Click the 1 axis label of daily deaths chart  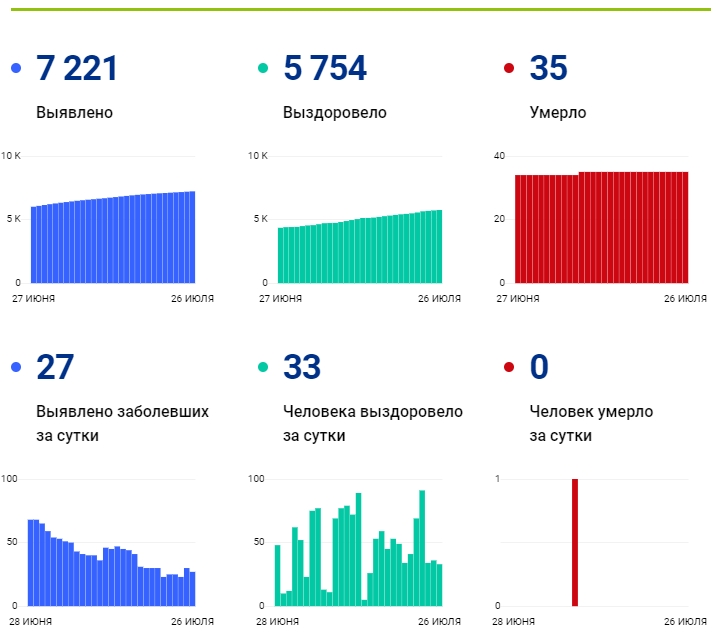(x=497, y=479)
